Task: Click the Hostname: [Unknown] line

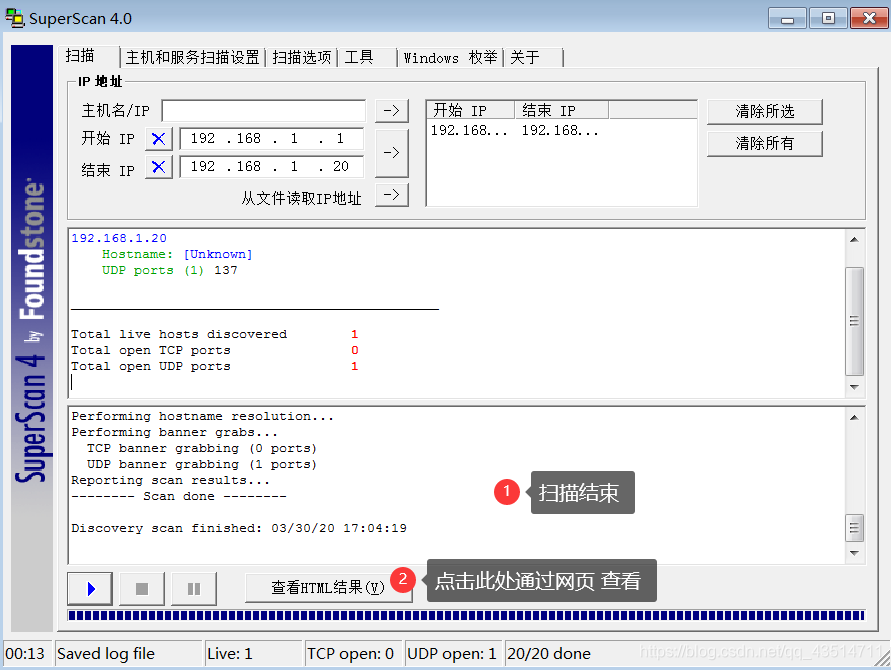Action: click(x=177, y=254)
